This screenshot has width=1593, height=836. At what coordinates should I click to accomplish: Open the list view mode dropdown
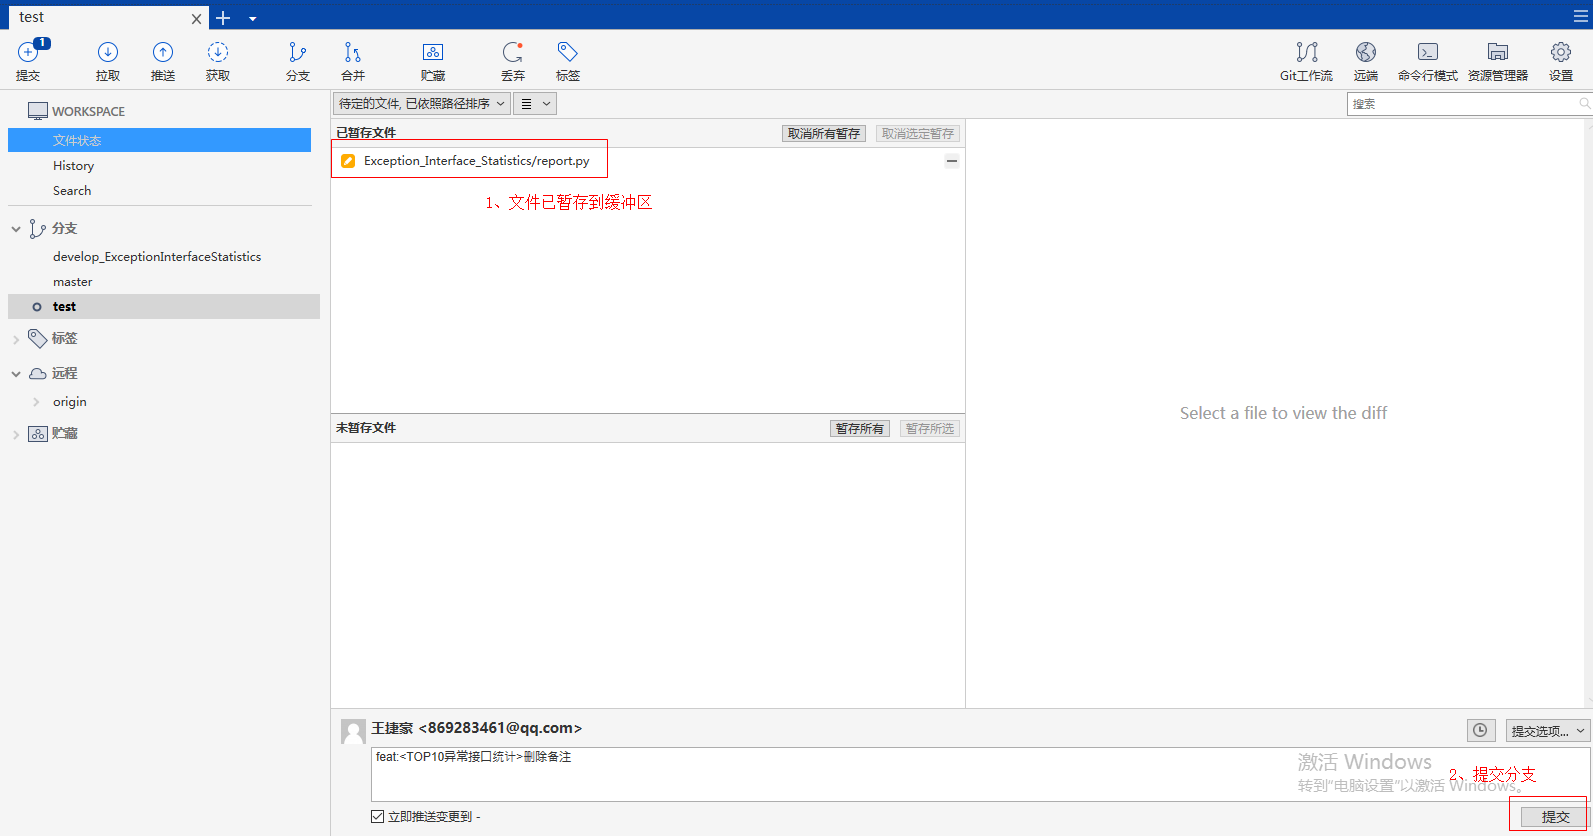click(535, 103)
